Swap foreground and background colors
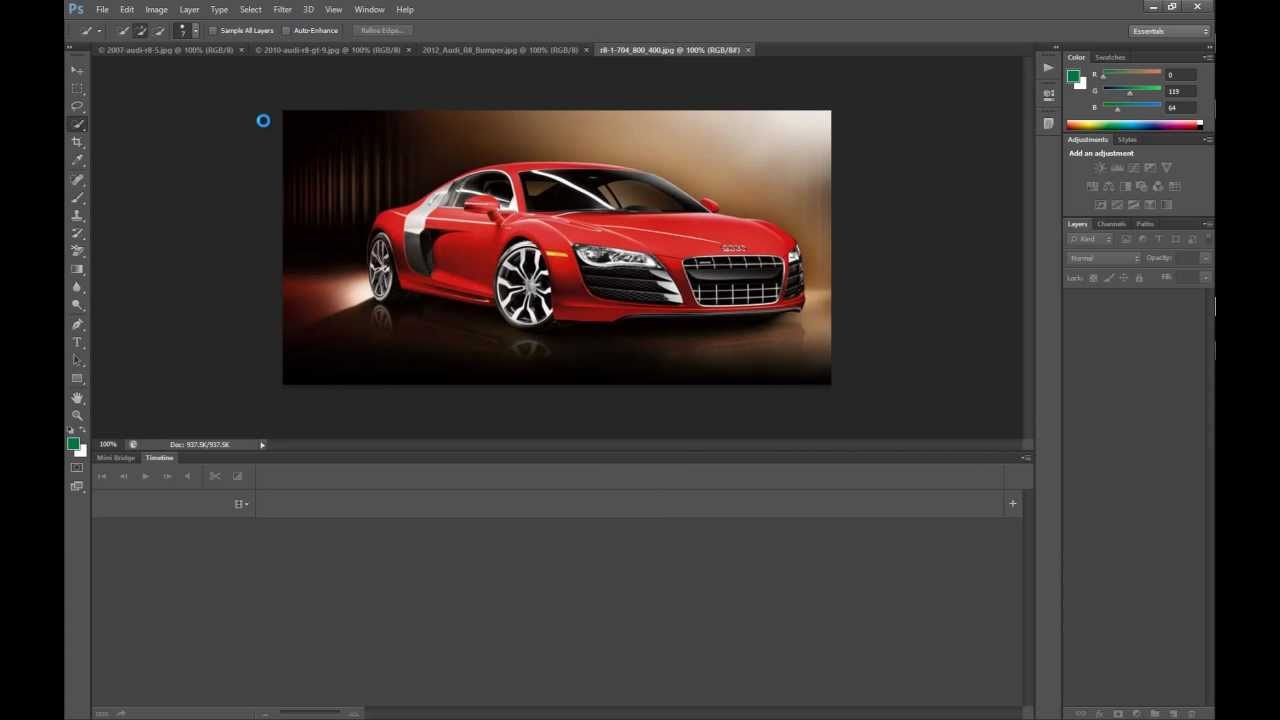The width and height of the screenshot is (1280, 720). pos(83,431)
